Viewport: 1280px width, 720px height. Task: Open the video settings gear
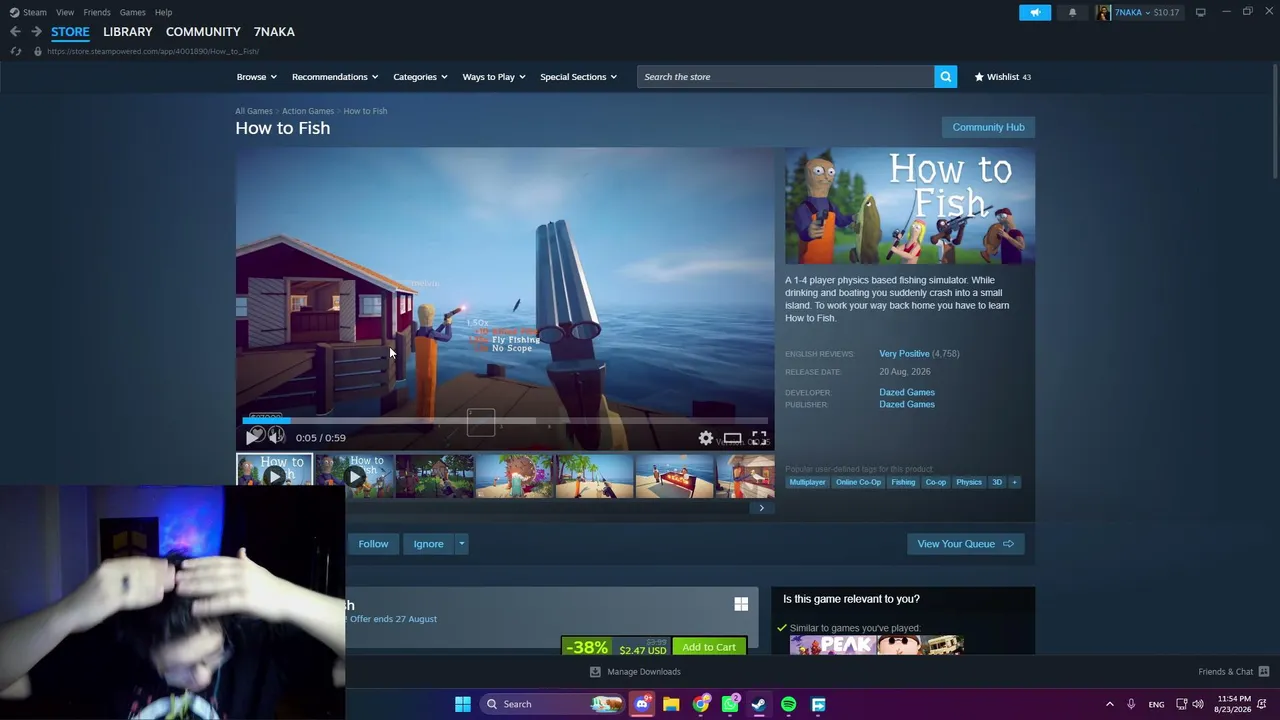706,438
